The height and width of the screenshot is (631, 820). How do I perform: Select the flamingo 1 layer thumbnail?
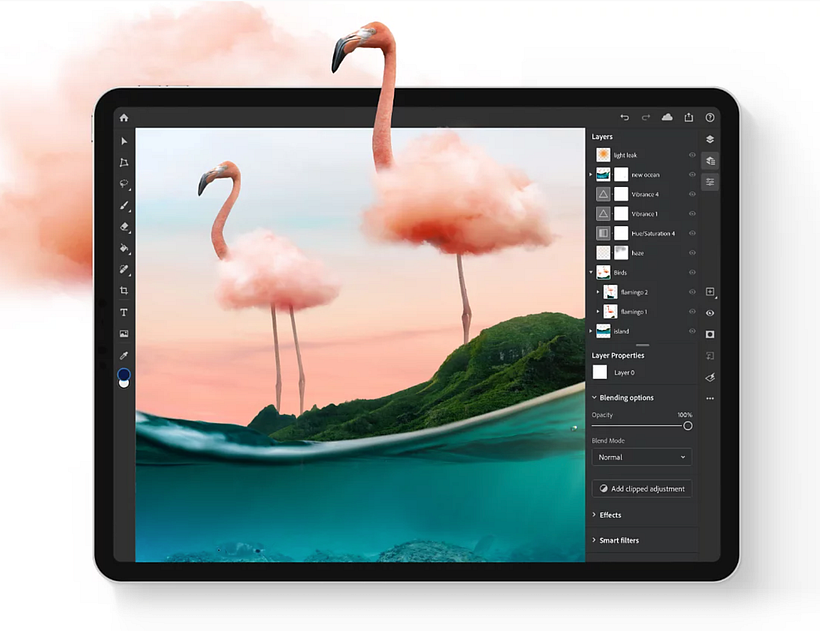608,311
